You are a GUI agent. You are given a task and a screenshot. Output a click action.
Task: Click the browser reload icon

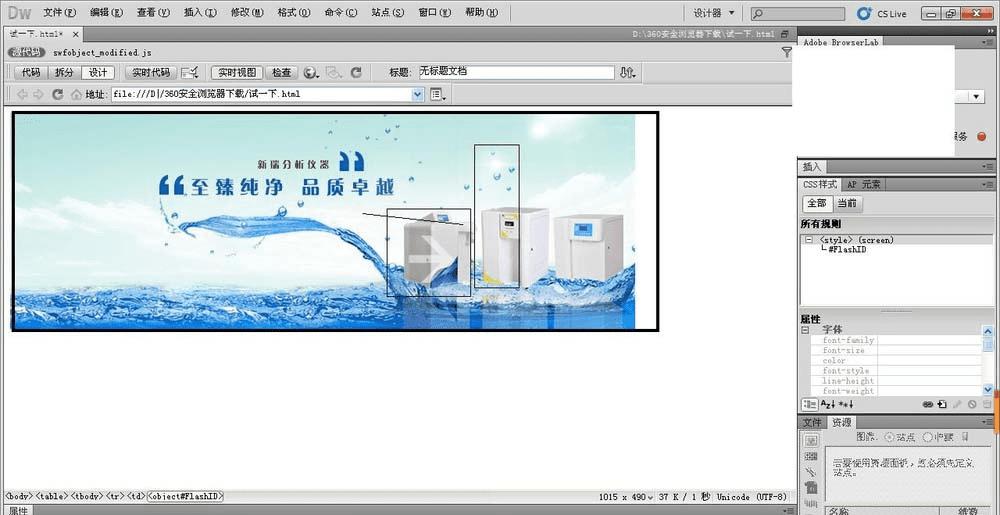(57, 94)
